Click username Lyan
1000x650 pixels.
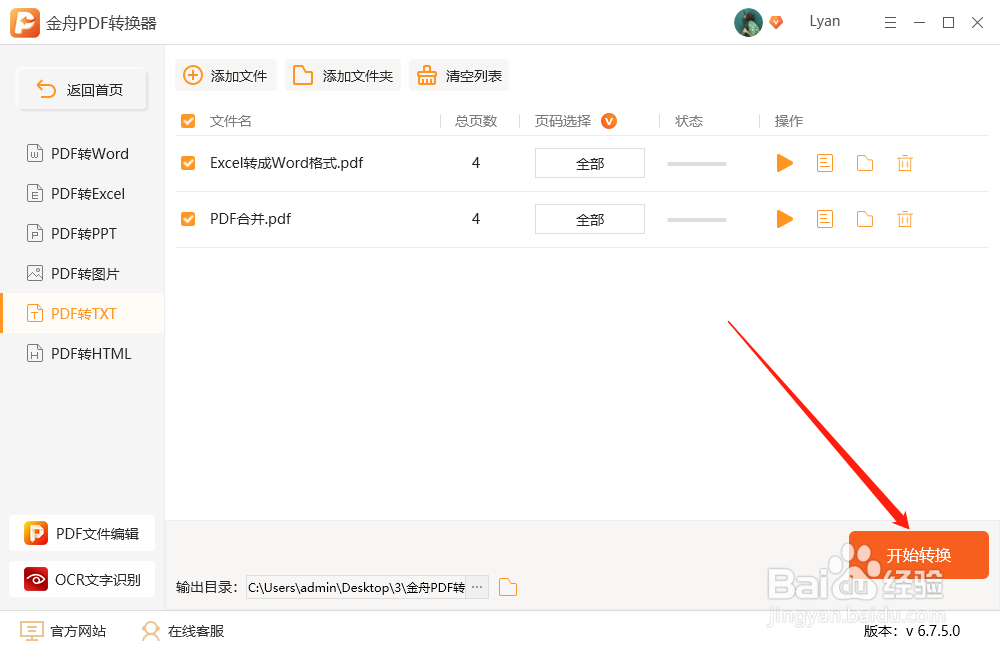[x=825, y=21]
